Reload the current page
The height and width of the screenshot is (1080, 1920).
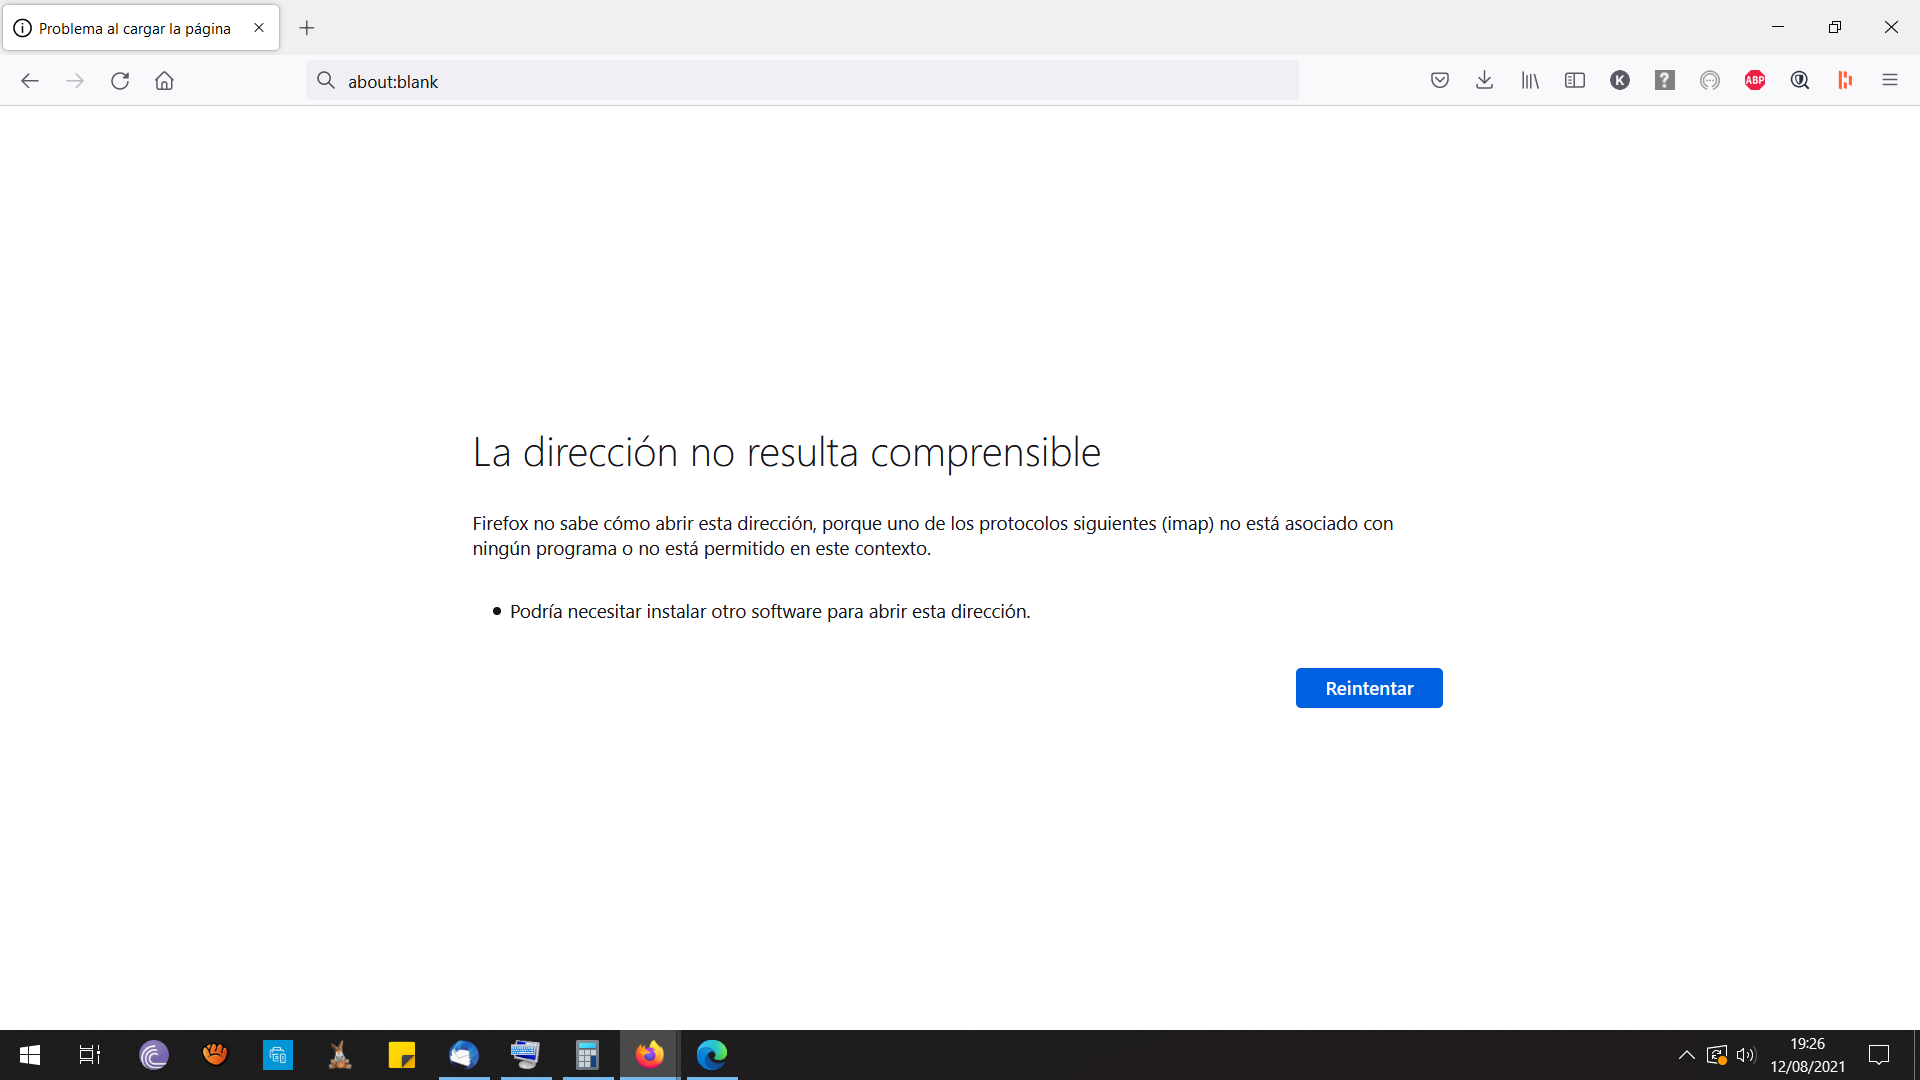pos(120,81)
